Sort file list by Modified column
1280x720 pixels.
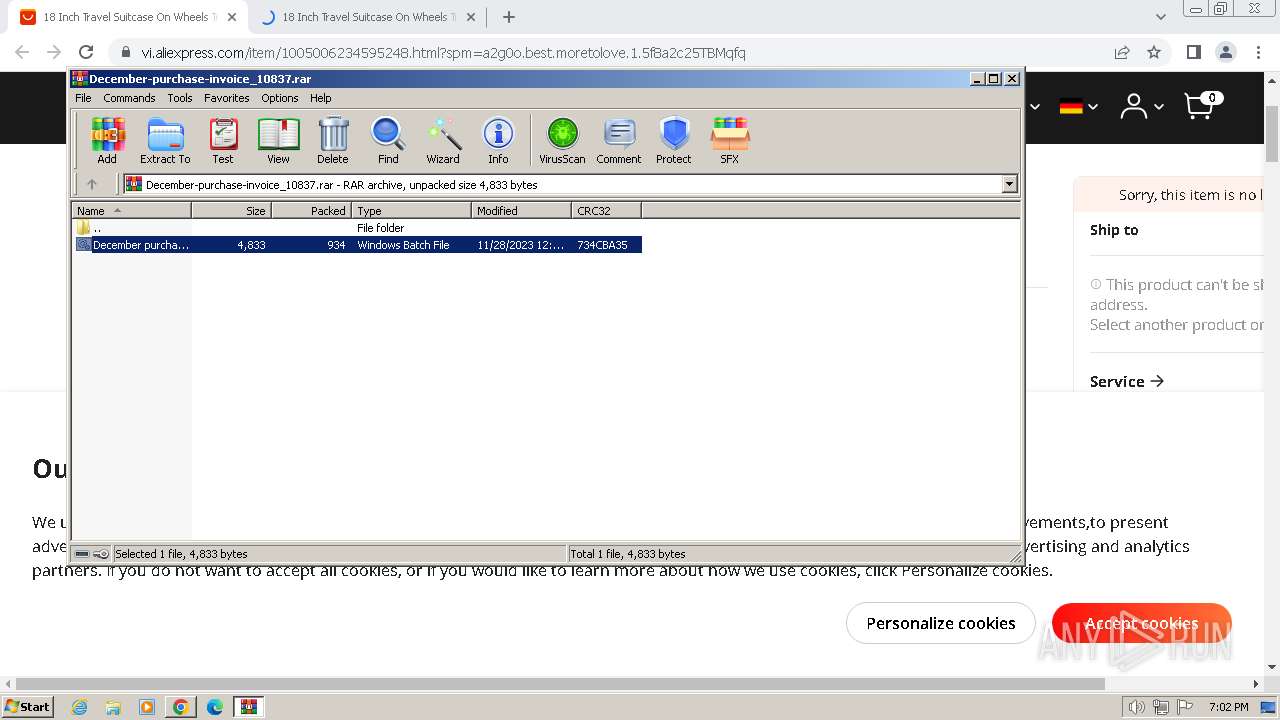pyautogui.click(x=521, y=210)
